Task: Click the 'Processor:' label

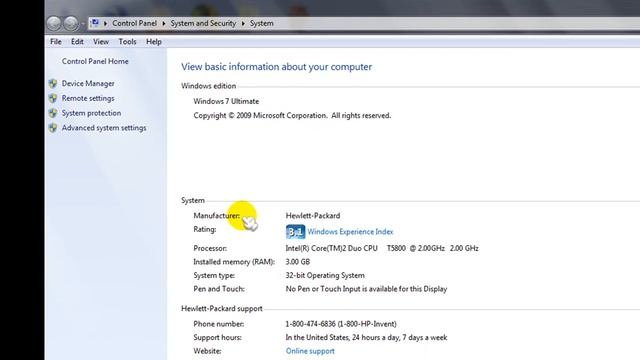Action: (210, 248)
